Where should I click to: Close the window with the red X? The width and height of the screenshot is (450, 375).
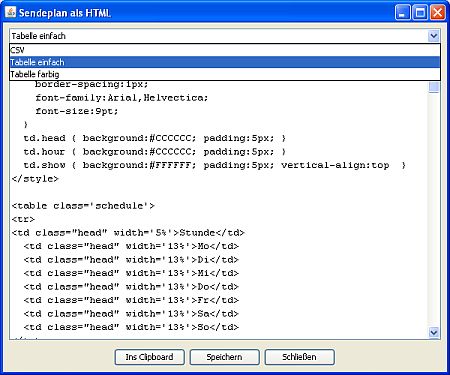(437, 13)
